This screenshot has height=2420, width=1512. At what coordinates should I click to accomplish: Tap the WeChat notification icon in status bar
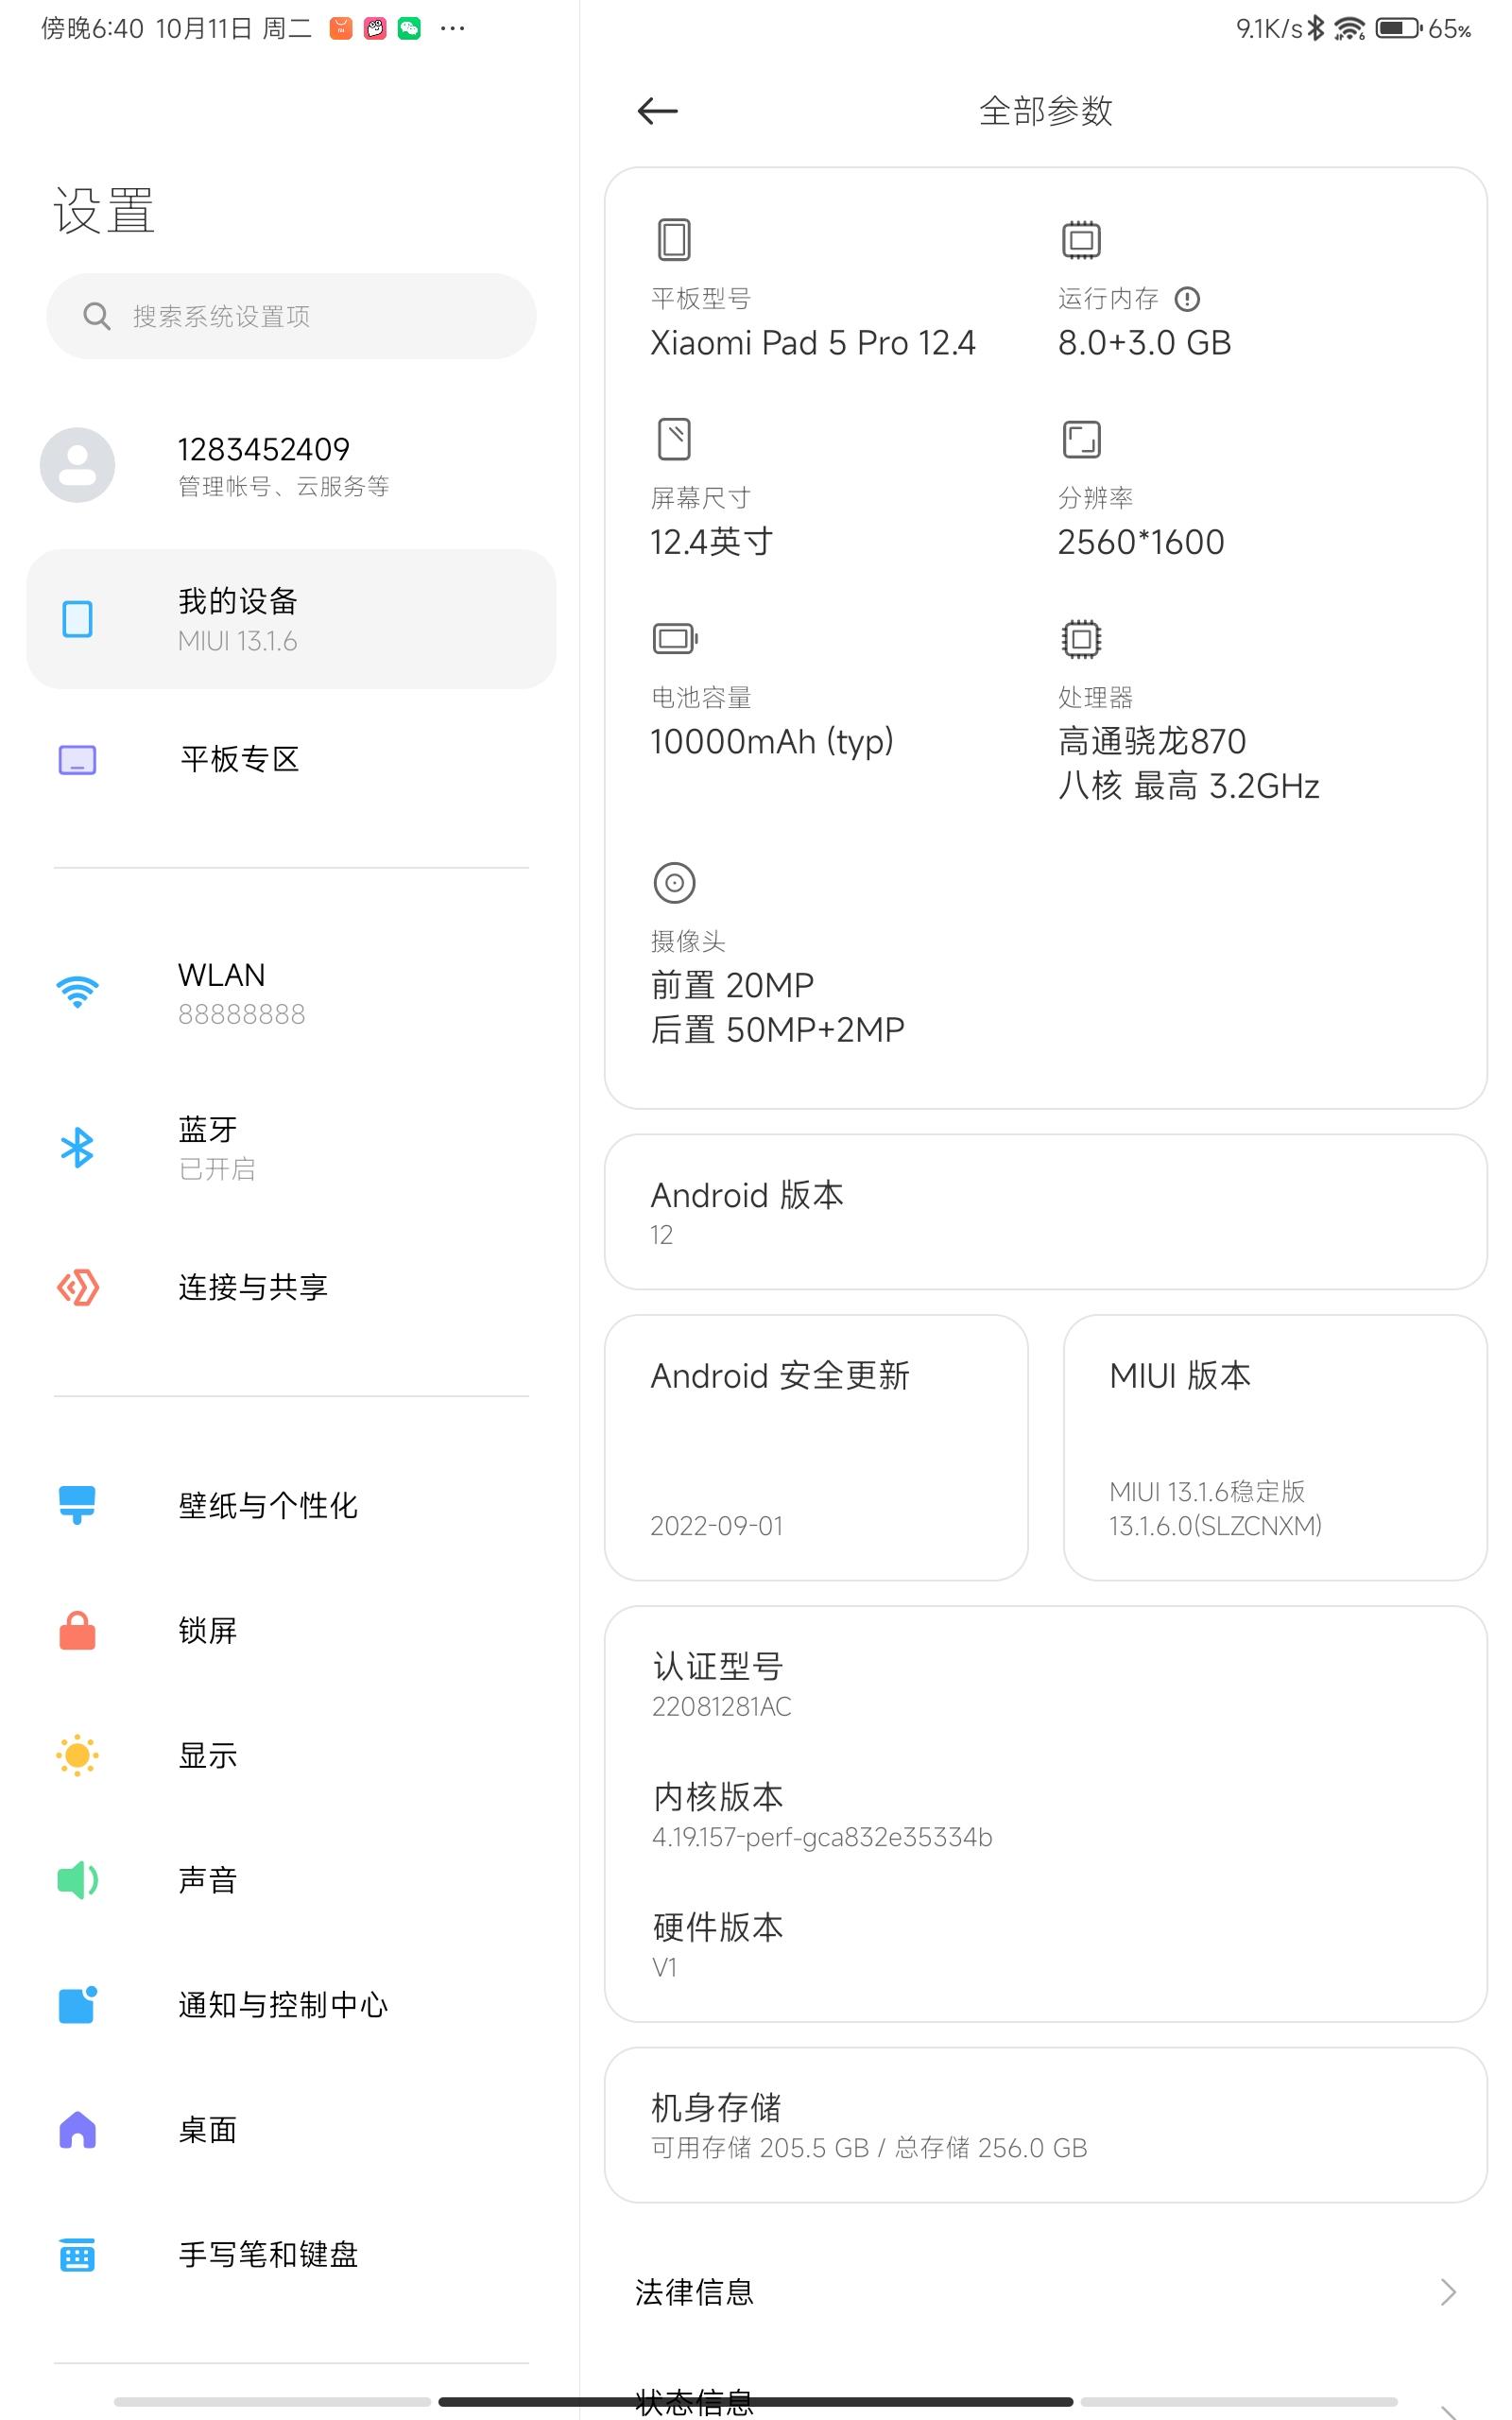409,28
